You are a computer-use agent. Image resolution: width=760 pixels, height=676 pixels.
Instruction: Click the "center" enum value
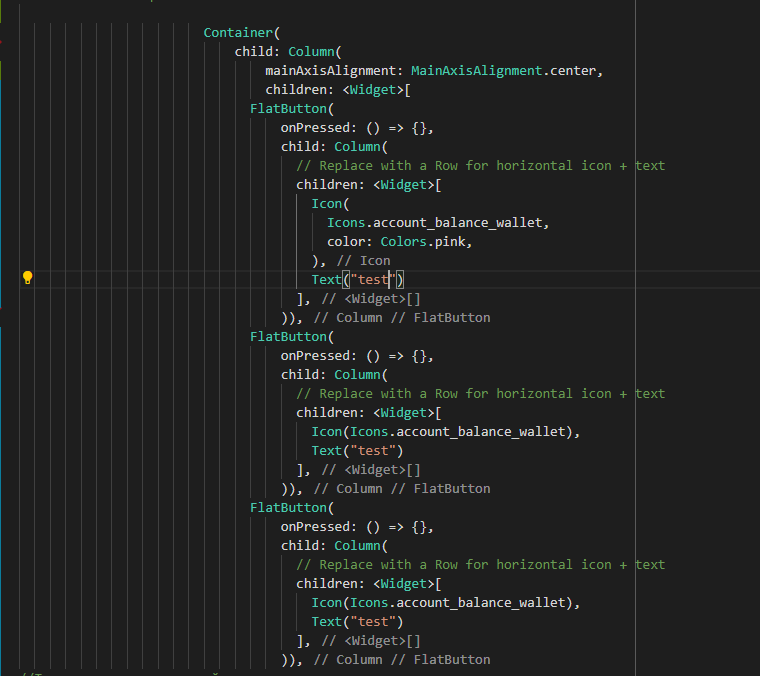(x=573, y=71)
